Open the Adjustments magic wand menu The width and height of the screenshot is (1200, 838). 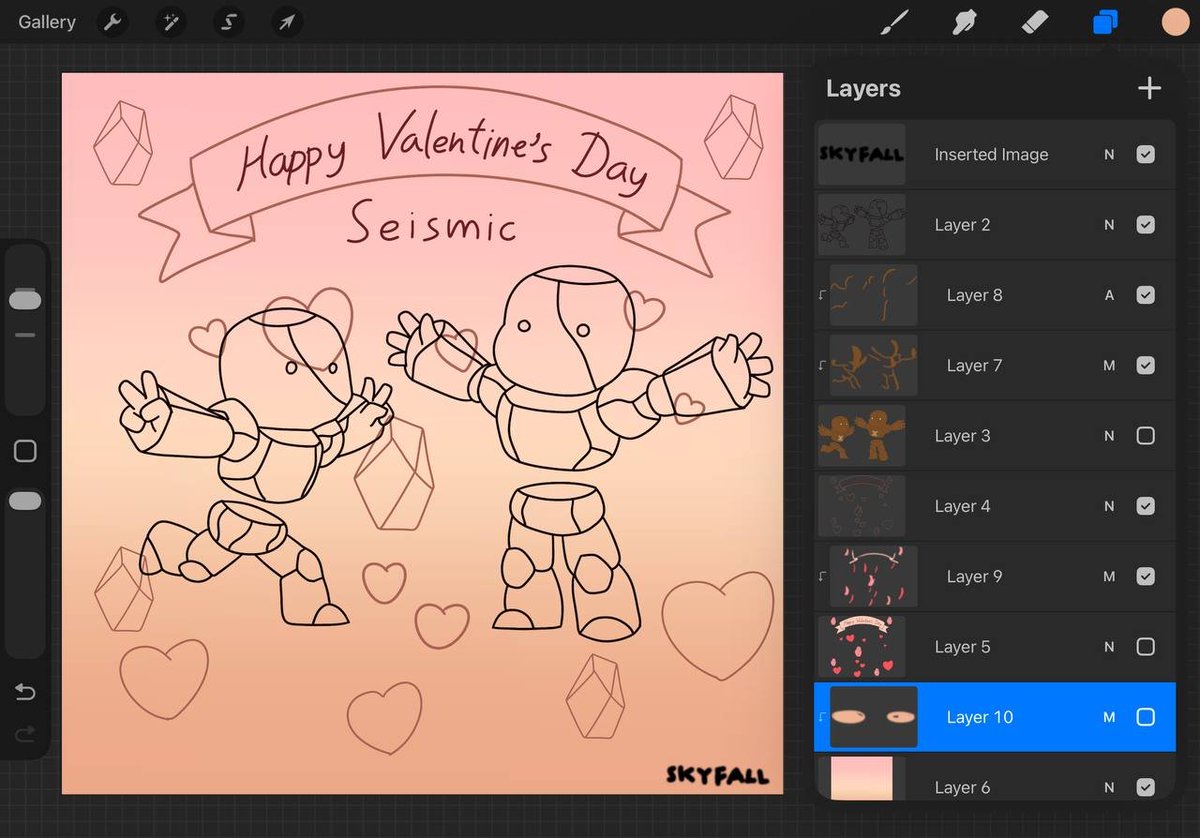[171, 22]
